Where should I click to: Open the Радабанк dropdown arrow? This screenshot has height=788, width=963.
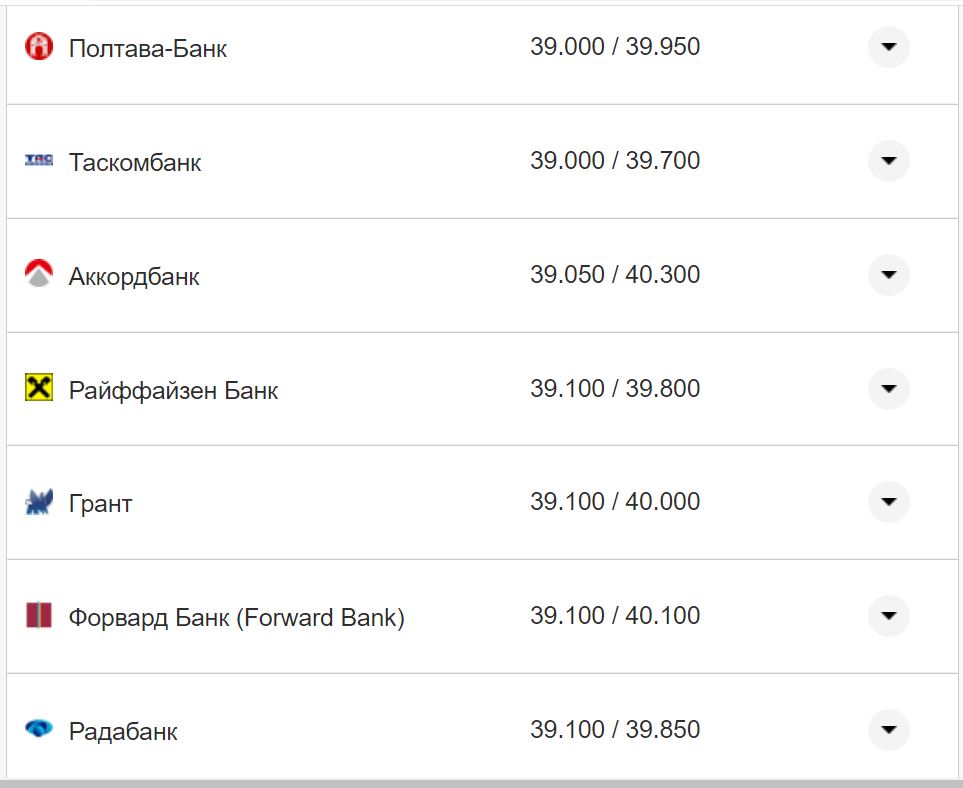pos(888,729)
